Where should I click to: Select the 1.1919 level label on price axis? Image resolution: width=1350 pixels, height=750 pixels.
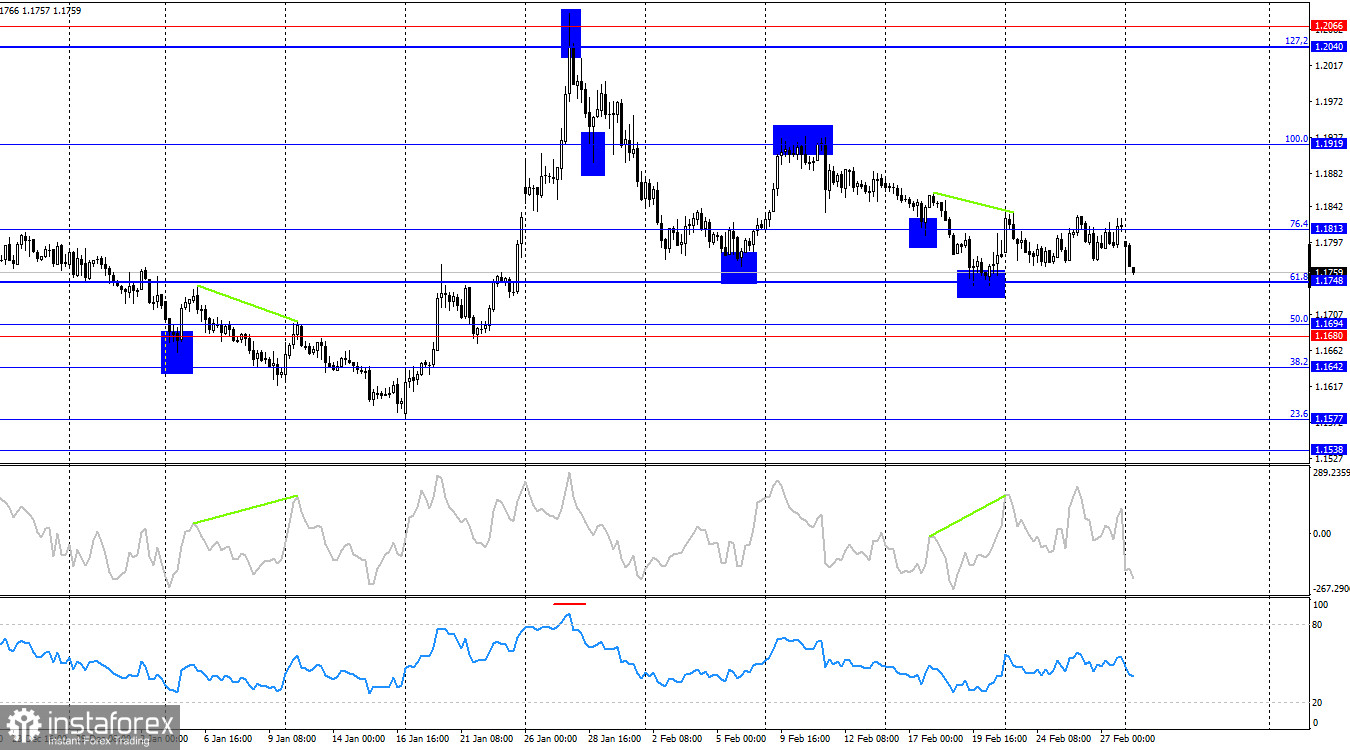[x=1331, y=142]
